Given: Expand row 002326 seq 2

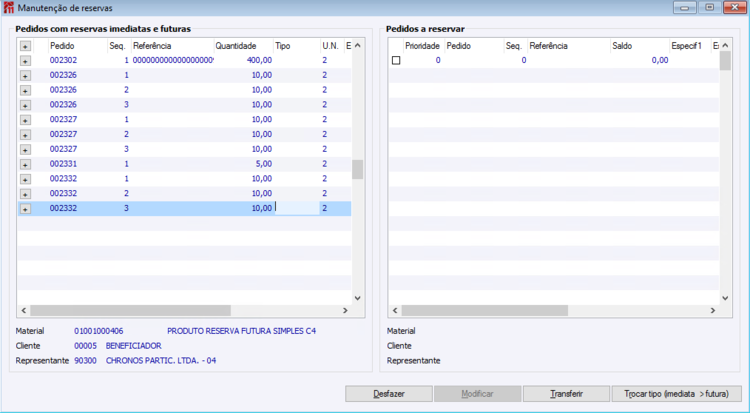Looking at the screenshot, I should pos(25,90).
